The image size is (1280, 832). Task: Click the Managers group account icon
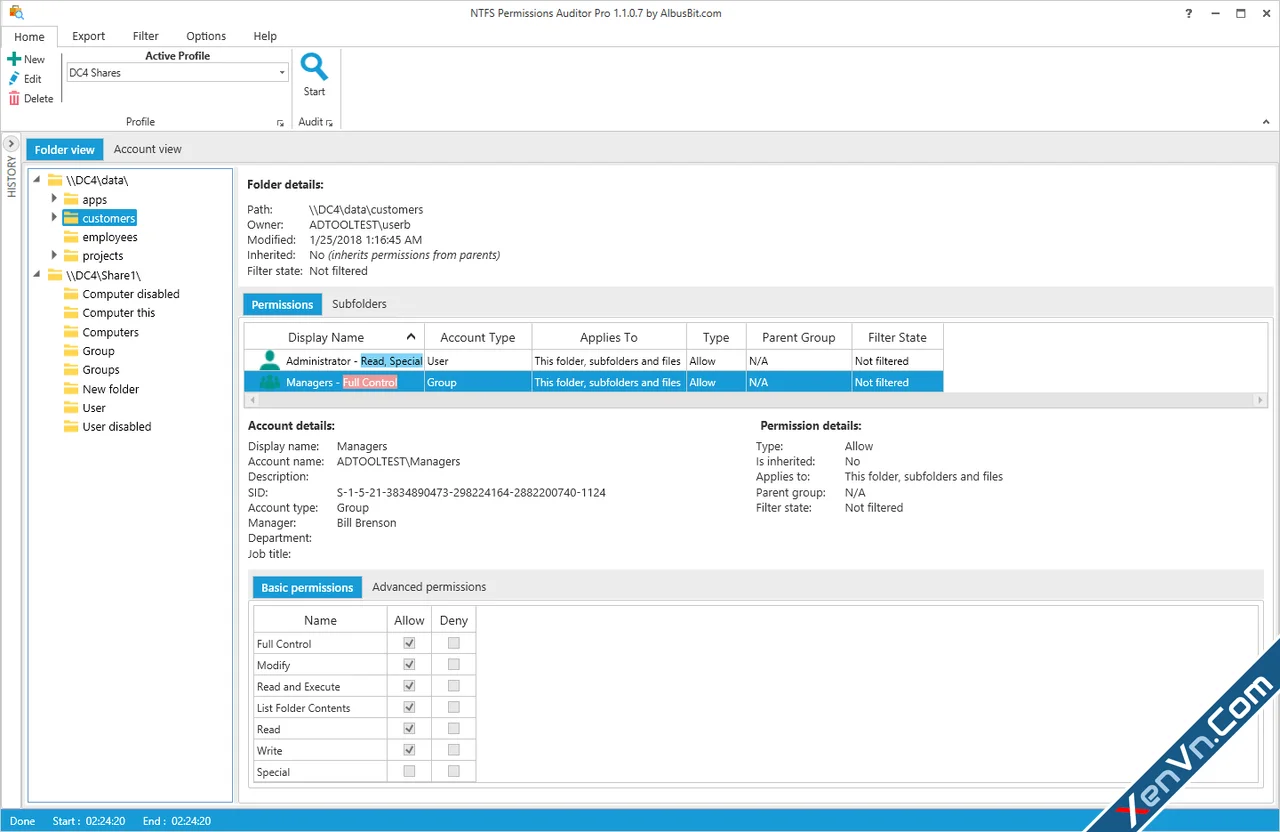[x=269, y=382]
